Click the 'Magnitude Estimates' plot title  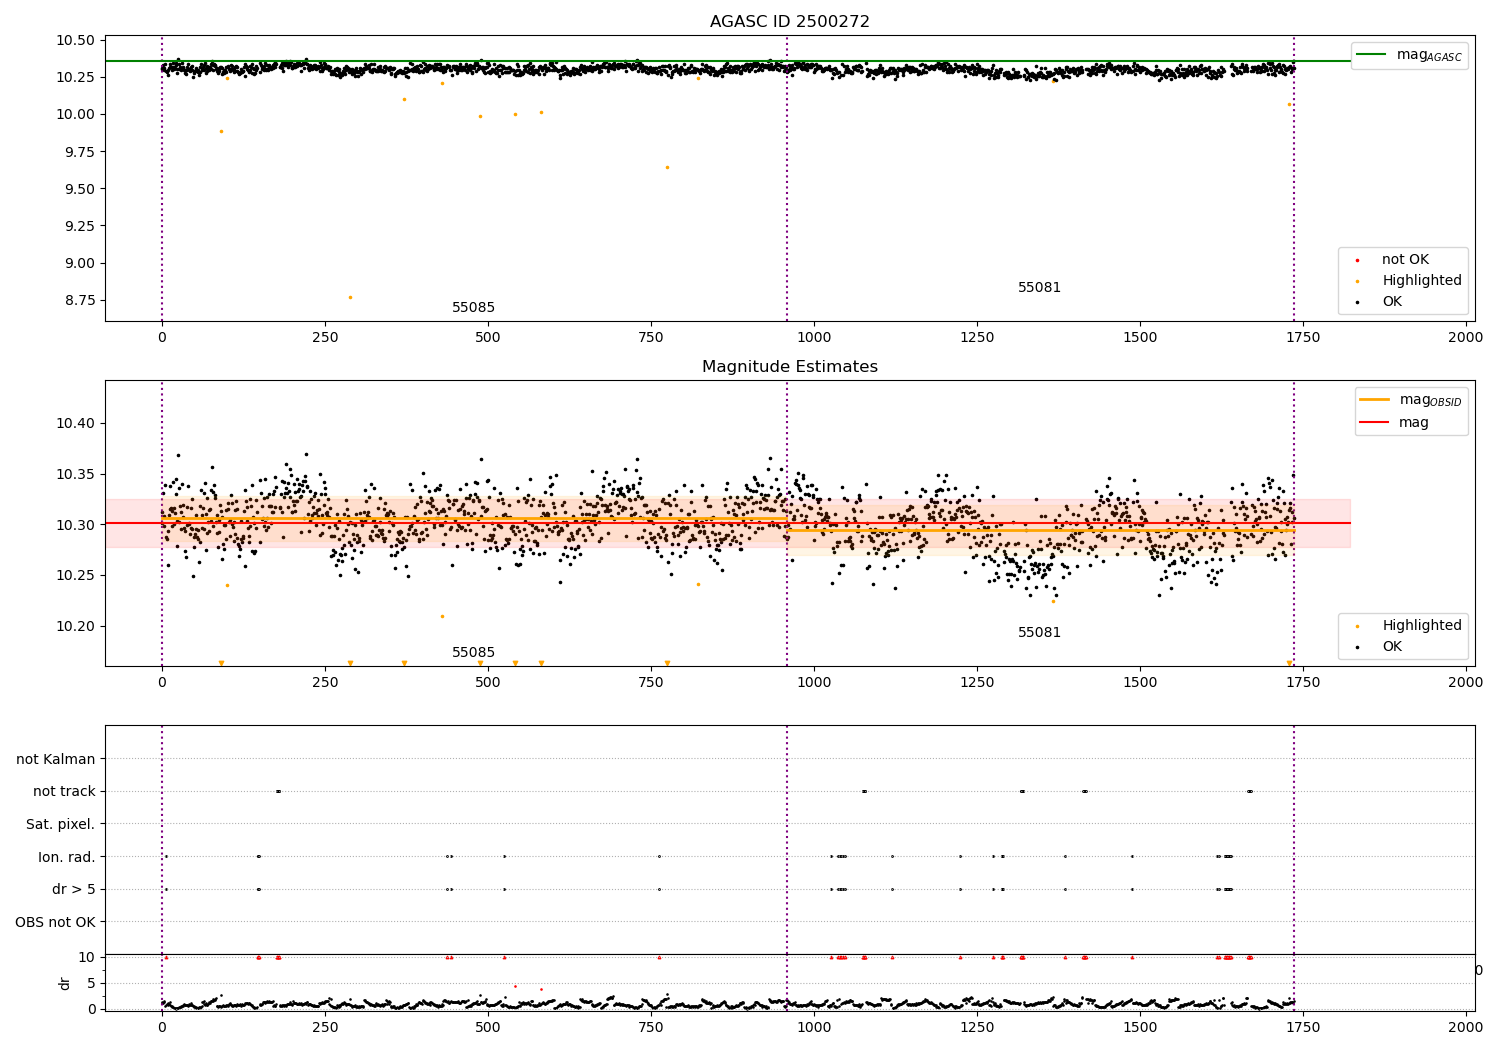click(x=789, y=367)
